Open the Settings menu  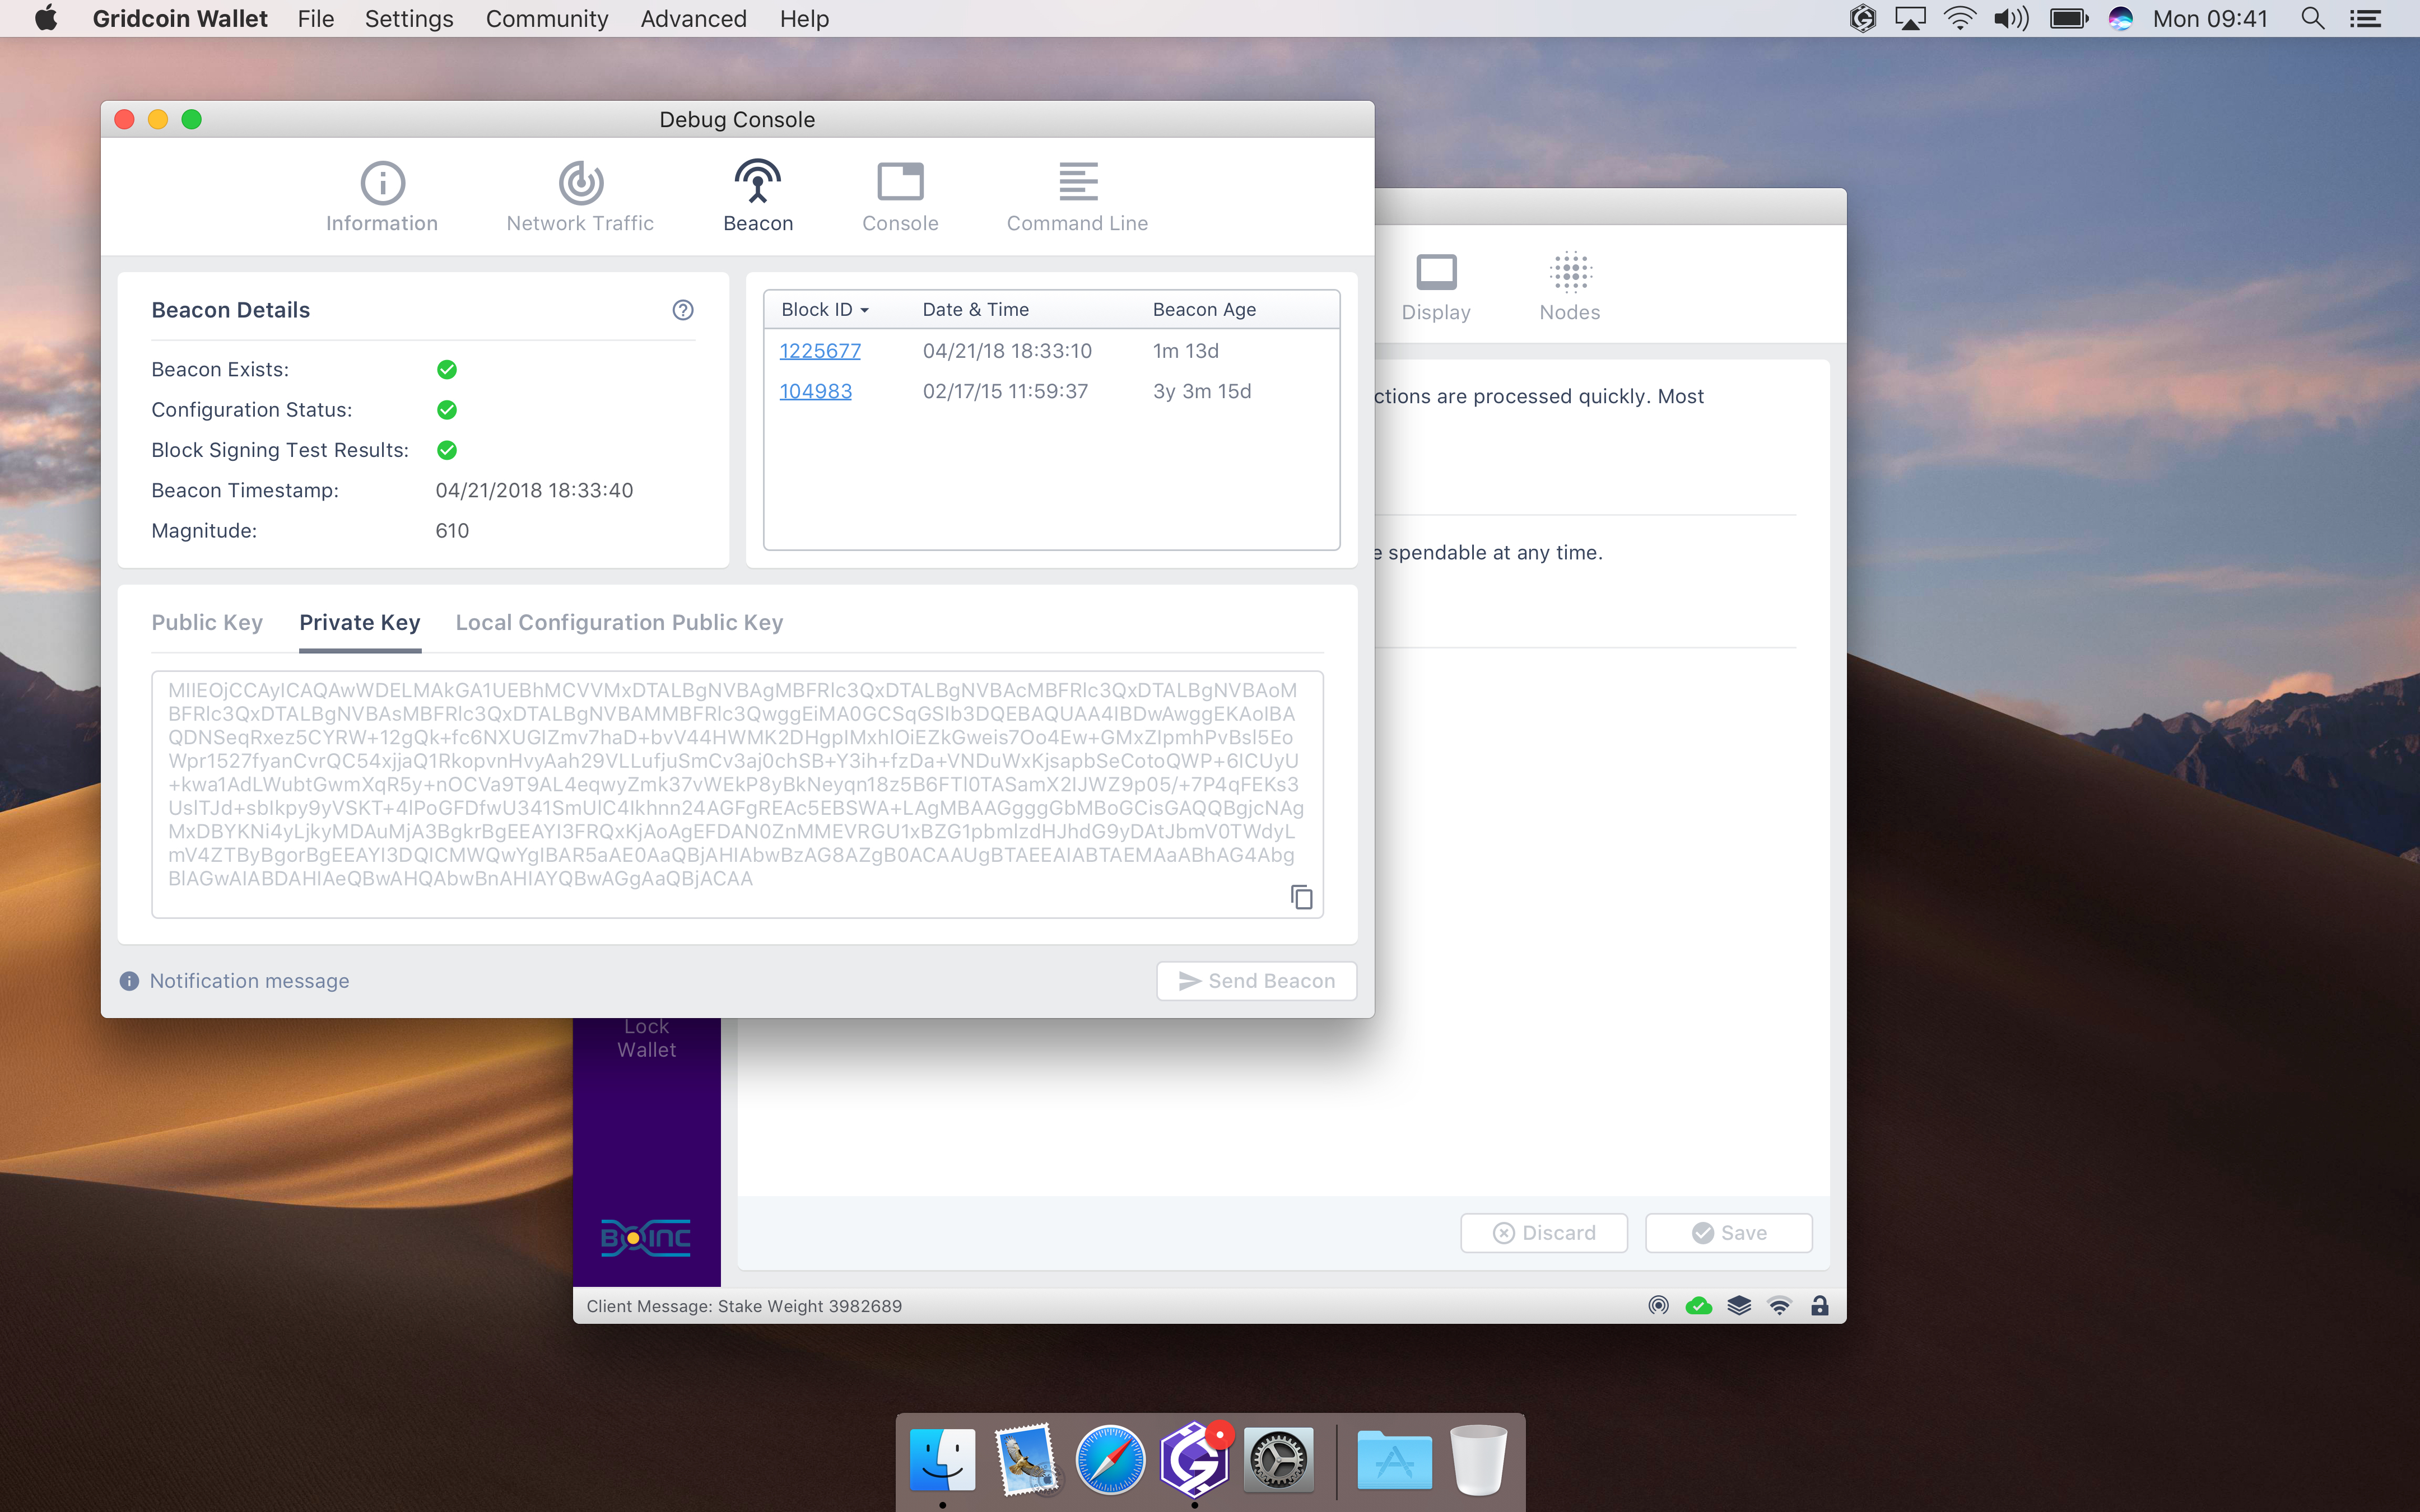point(409,19)
